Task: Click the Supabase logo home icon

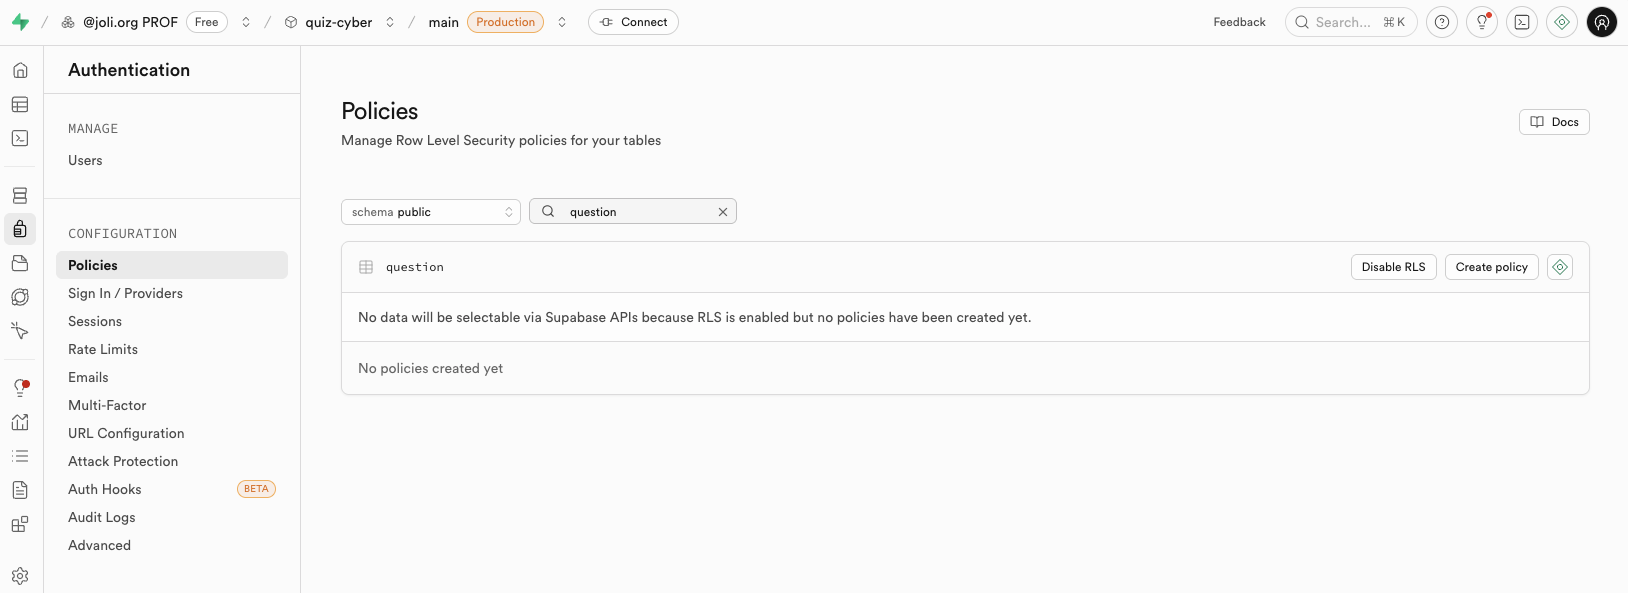Action: pos(20,22)
